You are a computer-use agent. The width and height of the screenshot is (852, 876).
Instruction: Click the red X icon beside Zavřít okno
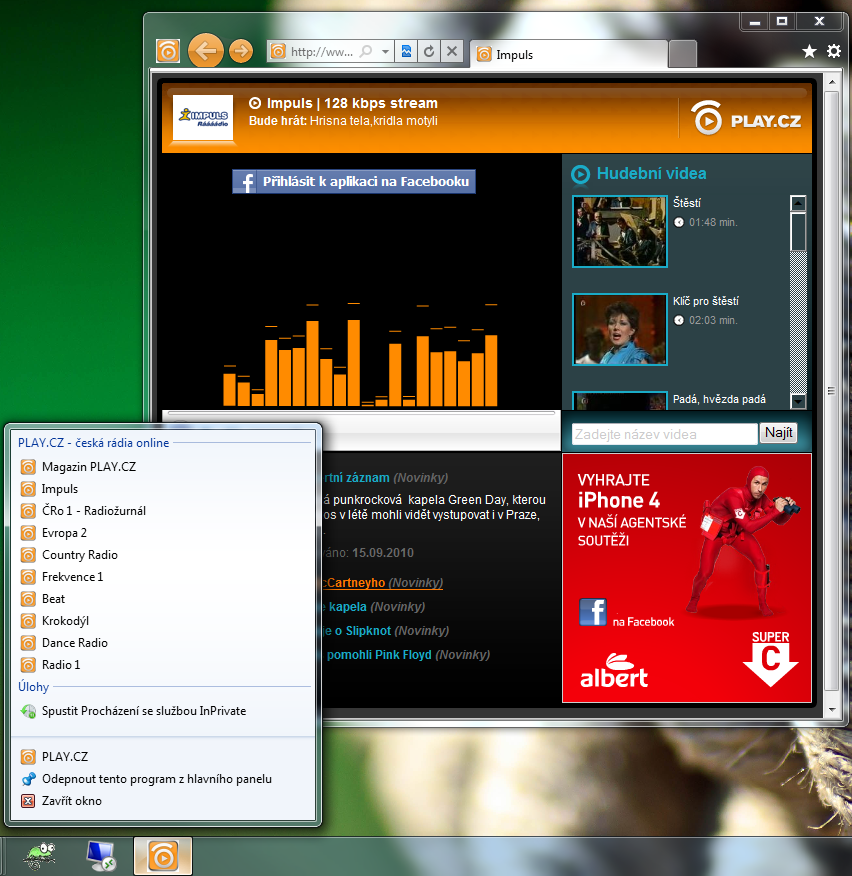28,801
